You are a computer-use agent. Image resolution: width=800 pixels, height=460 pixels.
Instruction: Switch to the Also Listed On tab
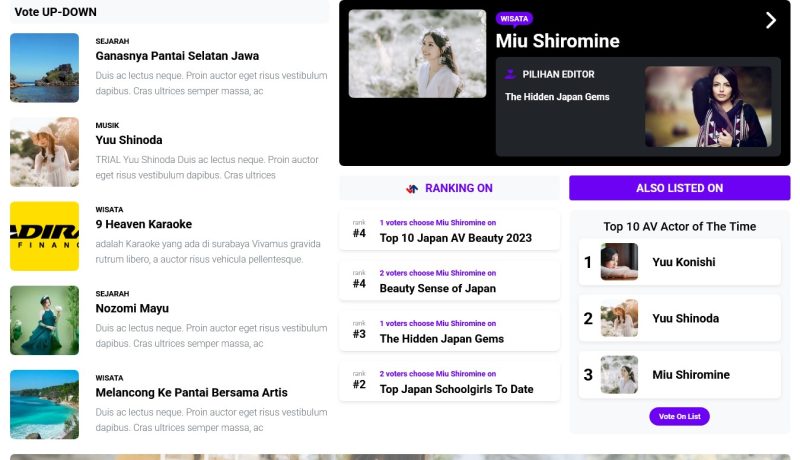point(679,188)
